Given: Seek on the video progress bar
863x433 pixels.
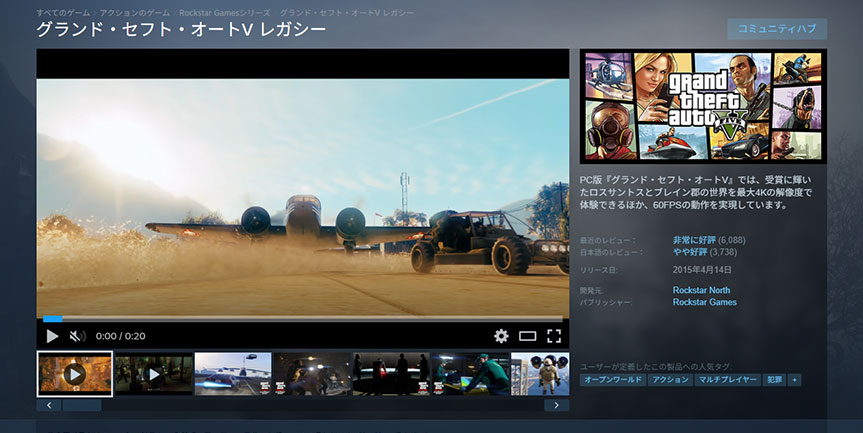Looking at the screenshot, I should [303, 319].
